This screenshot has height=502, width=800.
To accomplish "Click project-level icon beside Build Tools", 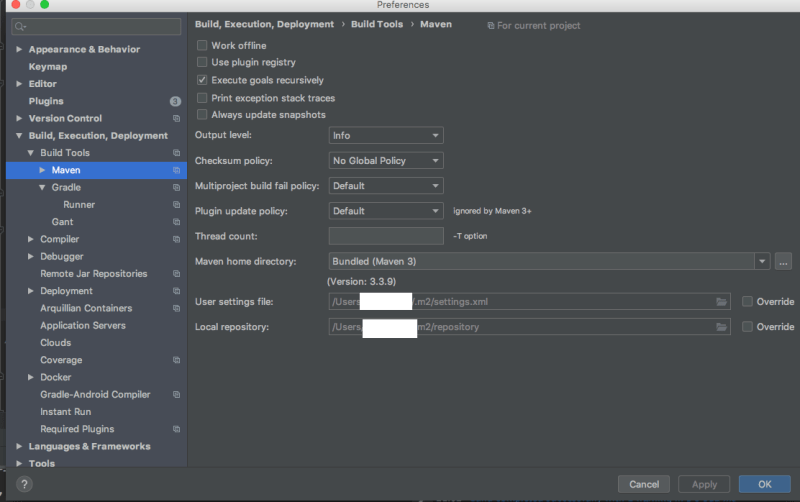I will [x=177, y=153].
